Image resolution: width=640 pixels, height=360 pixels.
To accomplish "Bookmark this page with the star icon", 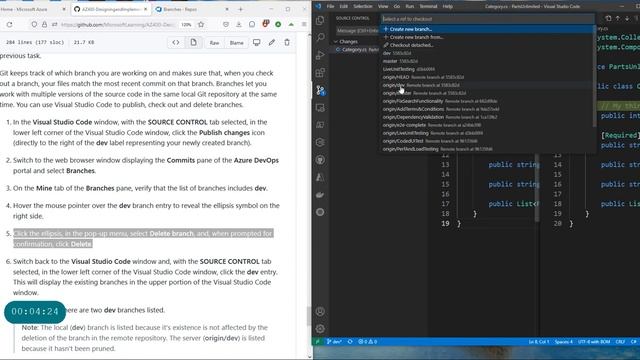I will (x=201, y=24).
